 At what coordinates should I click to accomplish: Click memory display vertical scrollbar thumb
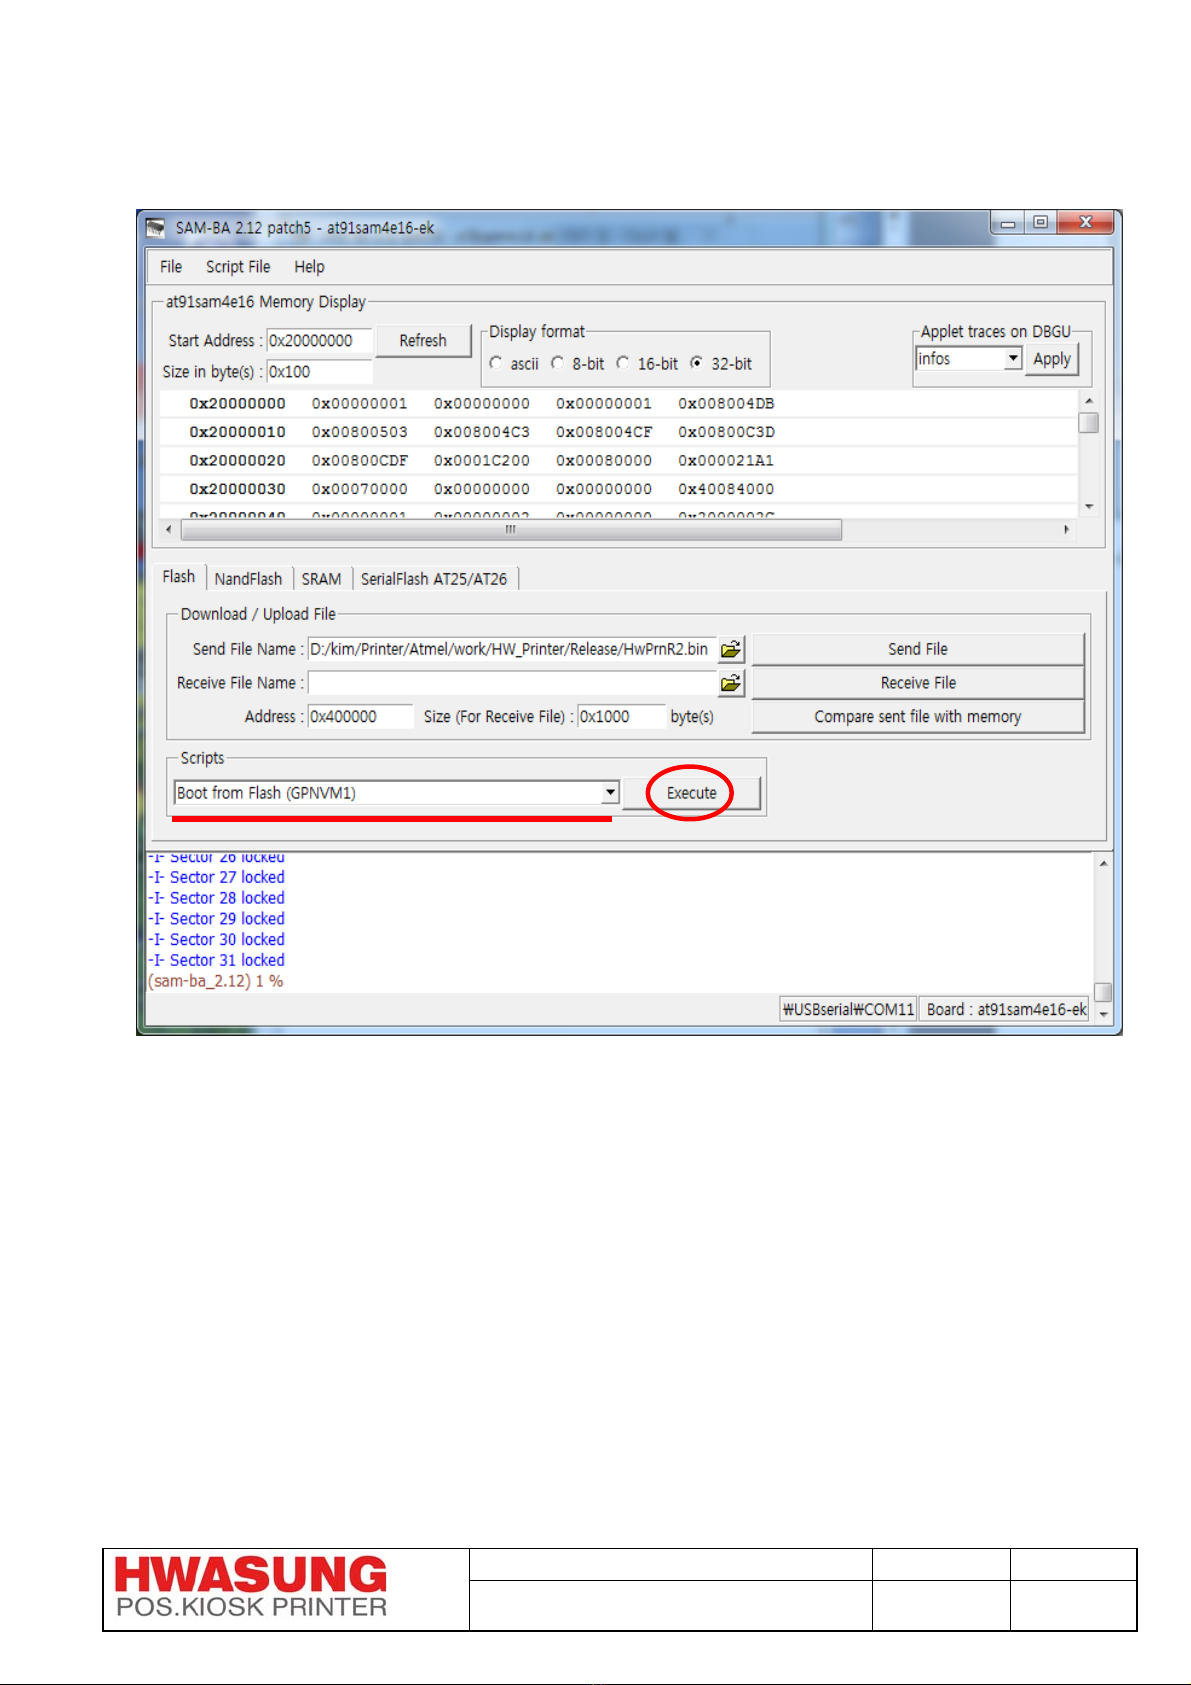[1089, 422]
